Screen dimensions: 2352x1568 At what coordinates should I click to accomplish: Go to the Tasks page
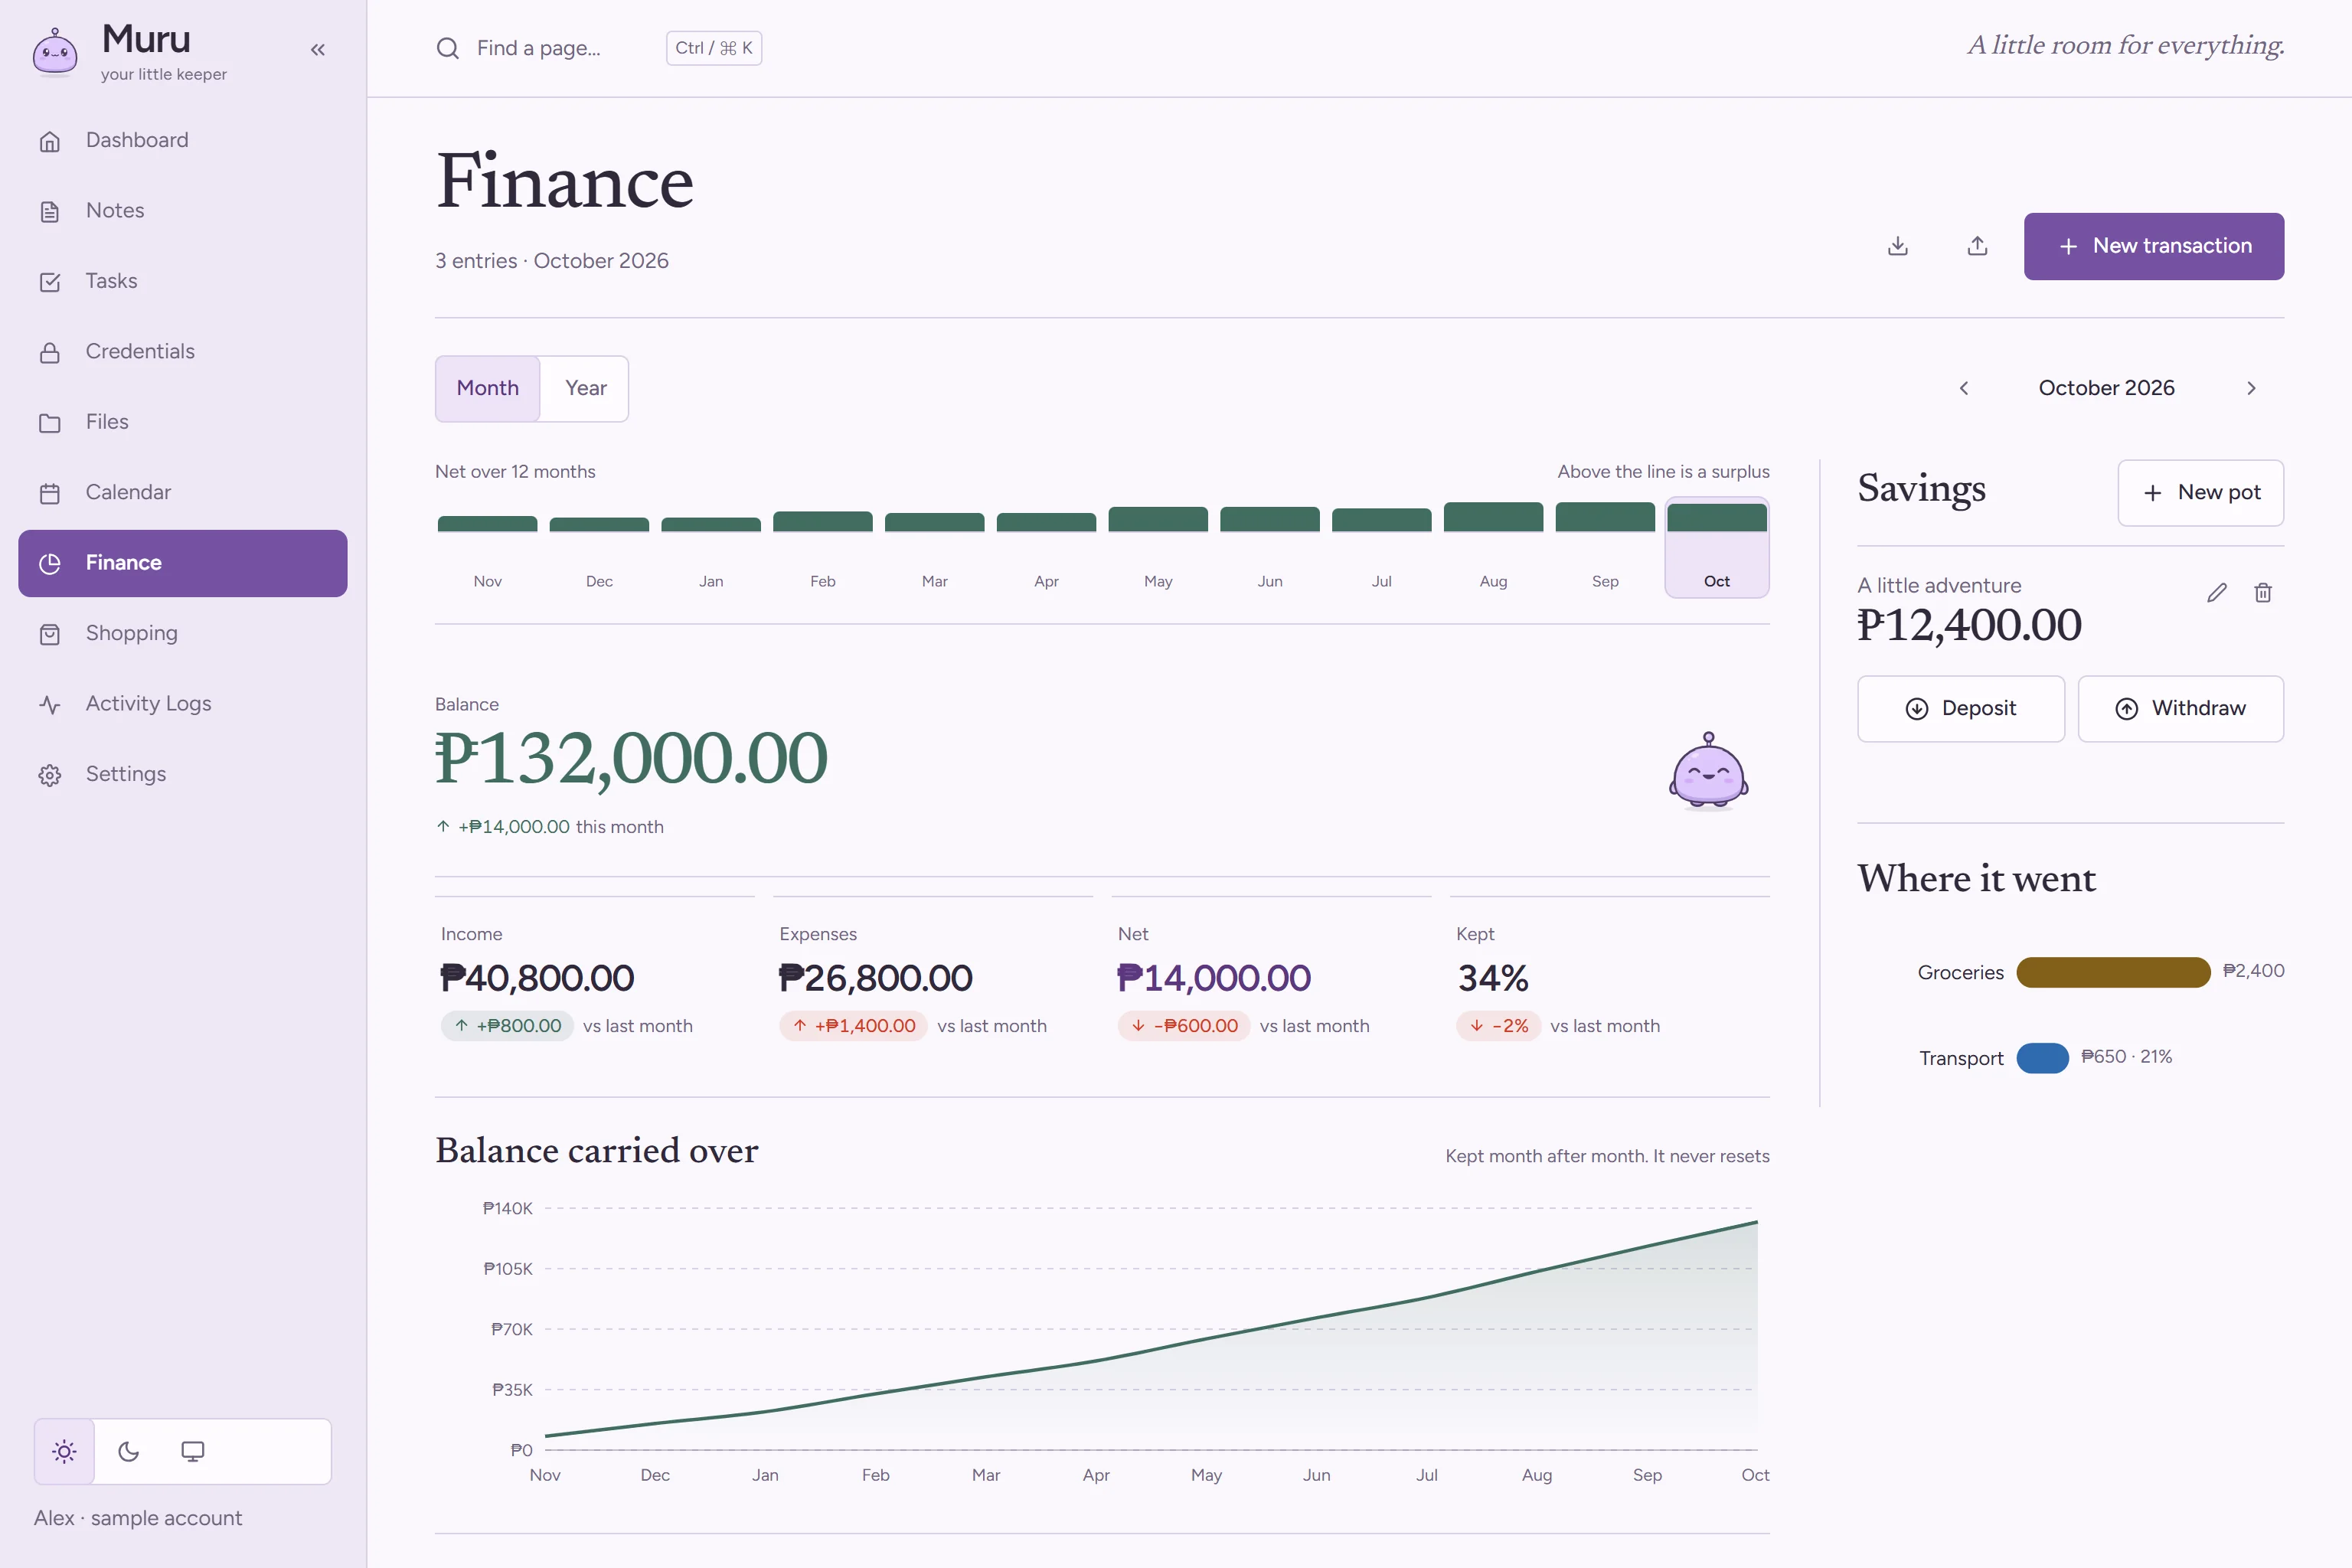[x=183, y=281]
